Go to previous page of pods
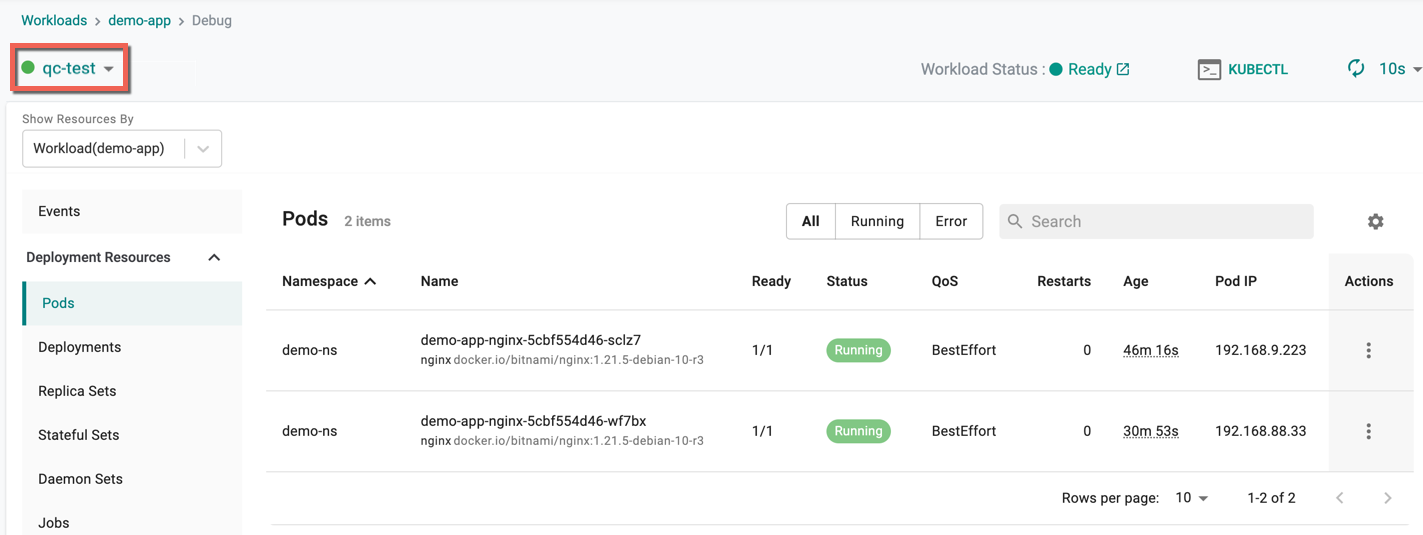Viewport: 1423px width, 535px height. (x=1340, y=498)
